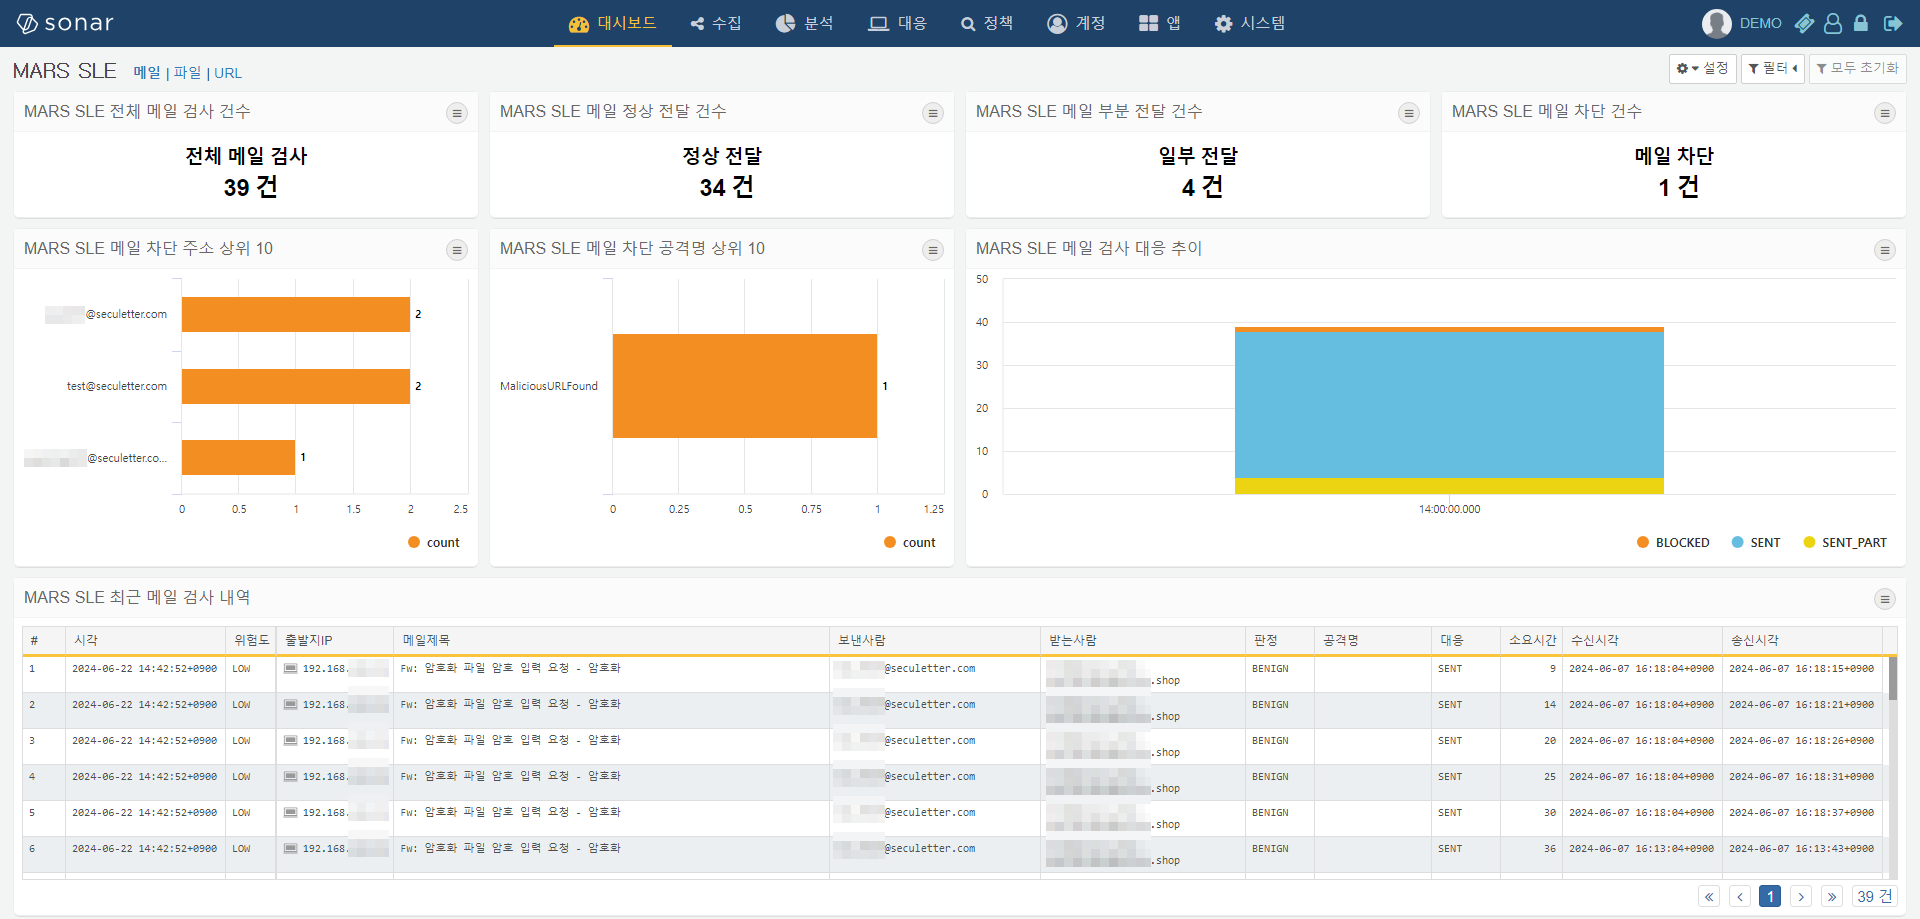Click the table vertical scrollbar thumb
The image size is (1920, 919).
tap(1892, 678)
